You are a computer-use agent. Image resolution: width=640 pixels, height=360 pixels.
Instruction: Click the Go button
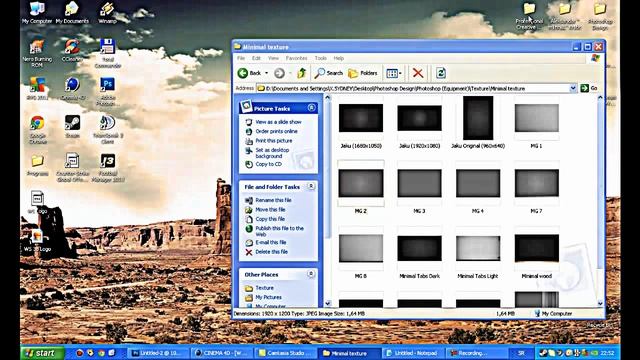[589, 88]
